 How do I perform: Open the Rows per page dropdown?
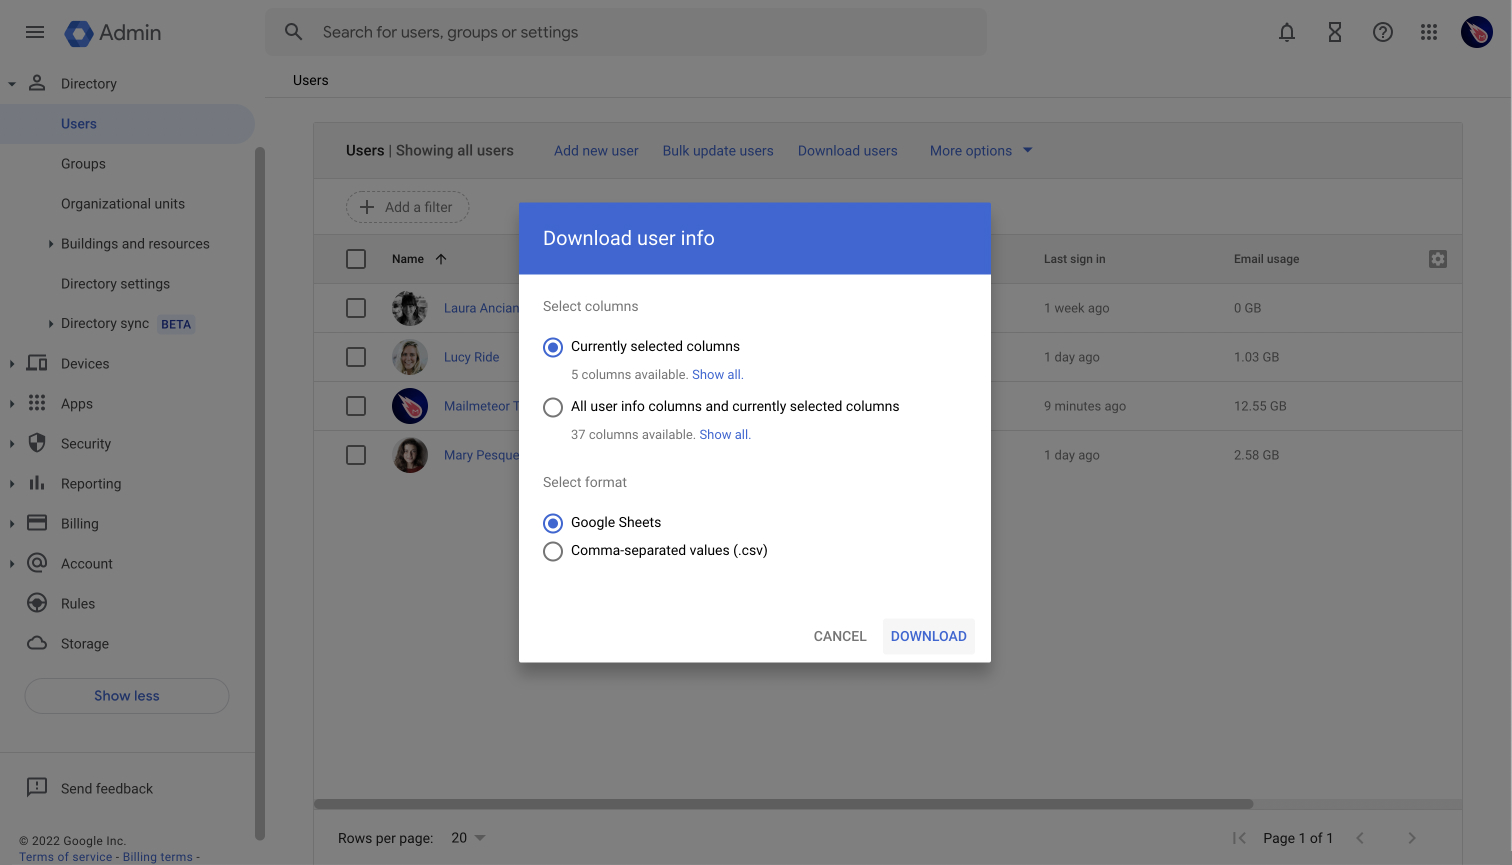(467, 838)
